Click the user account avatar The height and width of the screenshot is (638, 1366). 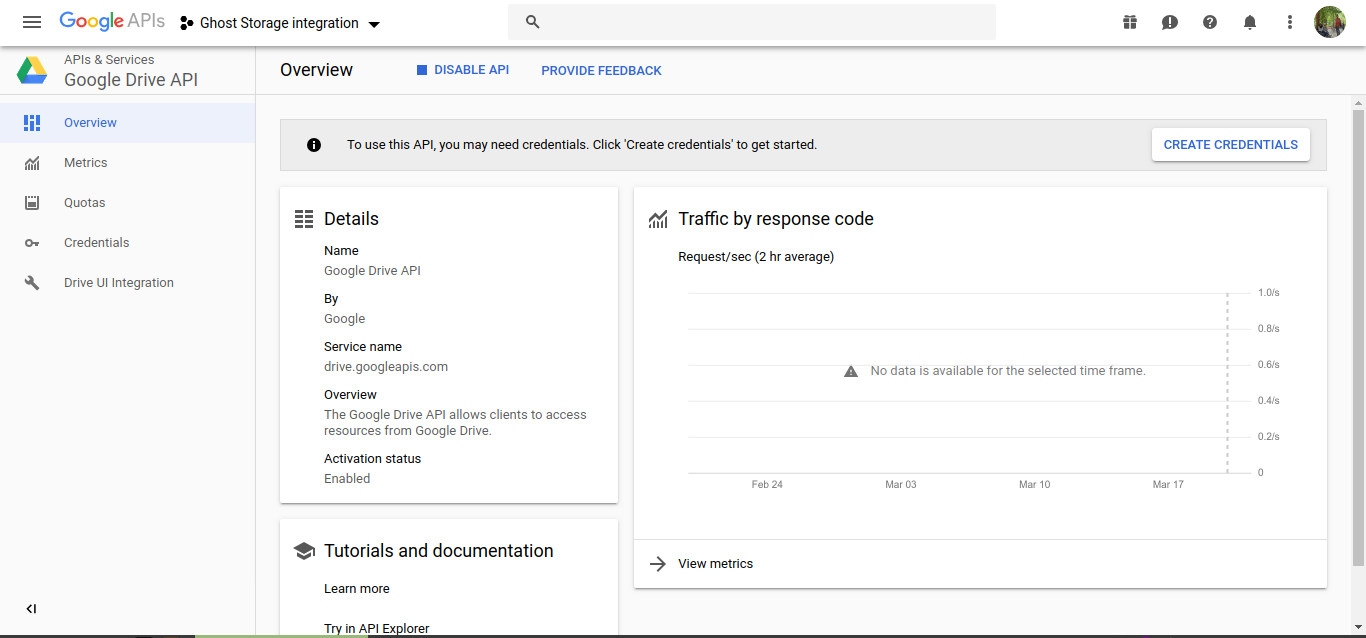point(1329,22)
